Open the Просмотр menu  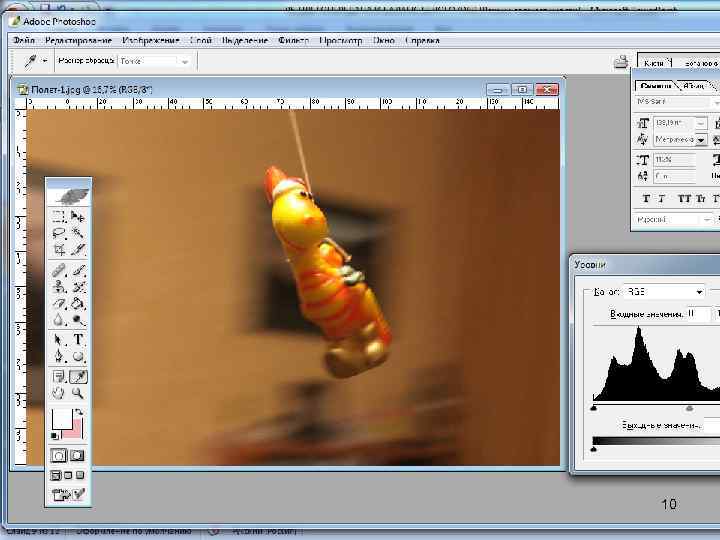(x=341, y=40)
